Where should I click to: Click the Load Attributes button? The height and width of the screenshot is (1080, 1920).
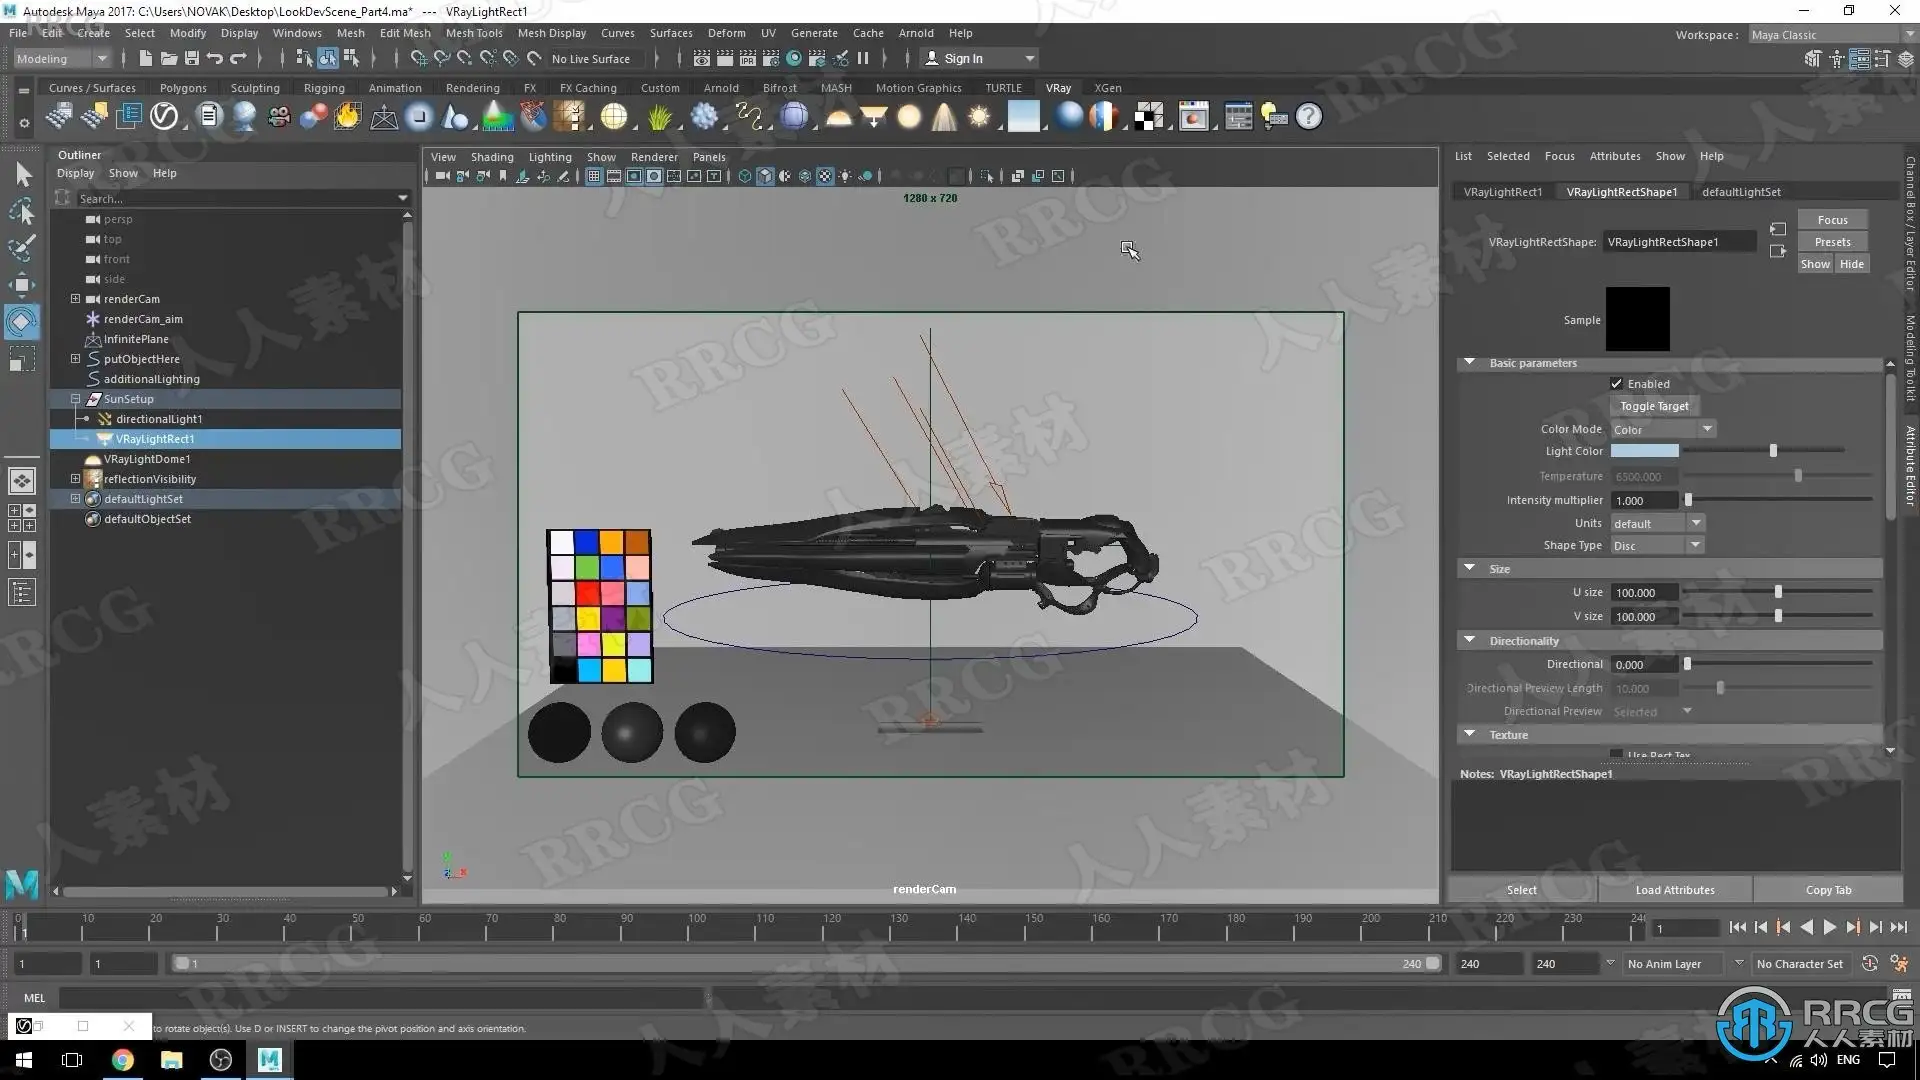point(1674,890)
